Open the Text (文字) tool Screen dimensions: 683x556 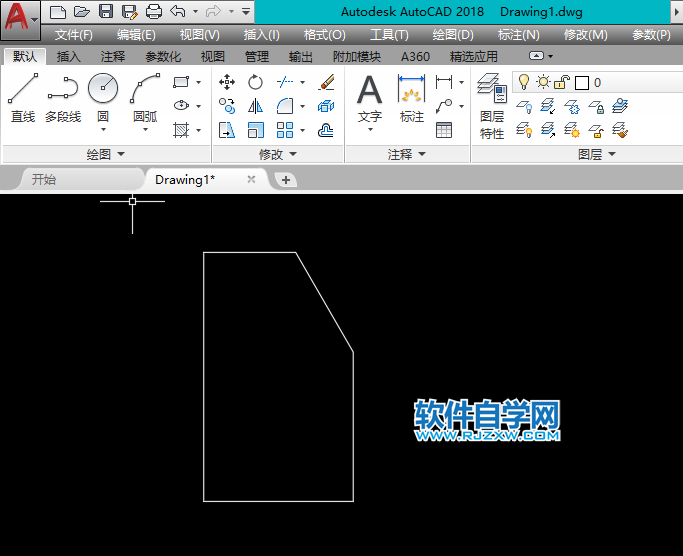tap(369, 98)
